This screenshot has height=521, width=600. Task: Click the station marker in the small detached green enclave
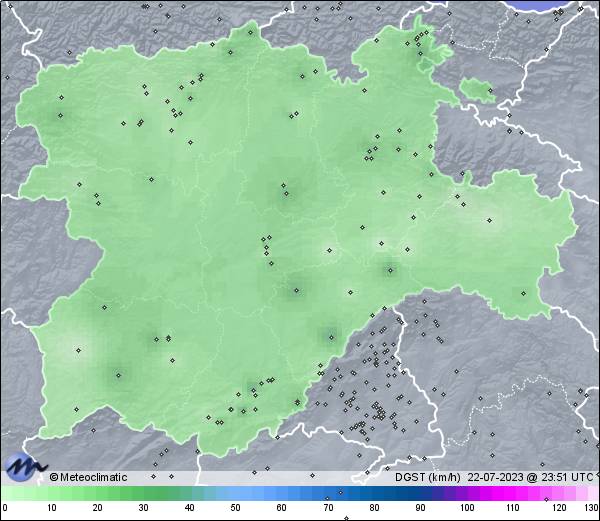(491, 91)
